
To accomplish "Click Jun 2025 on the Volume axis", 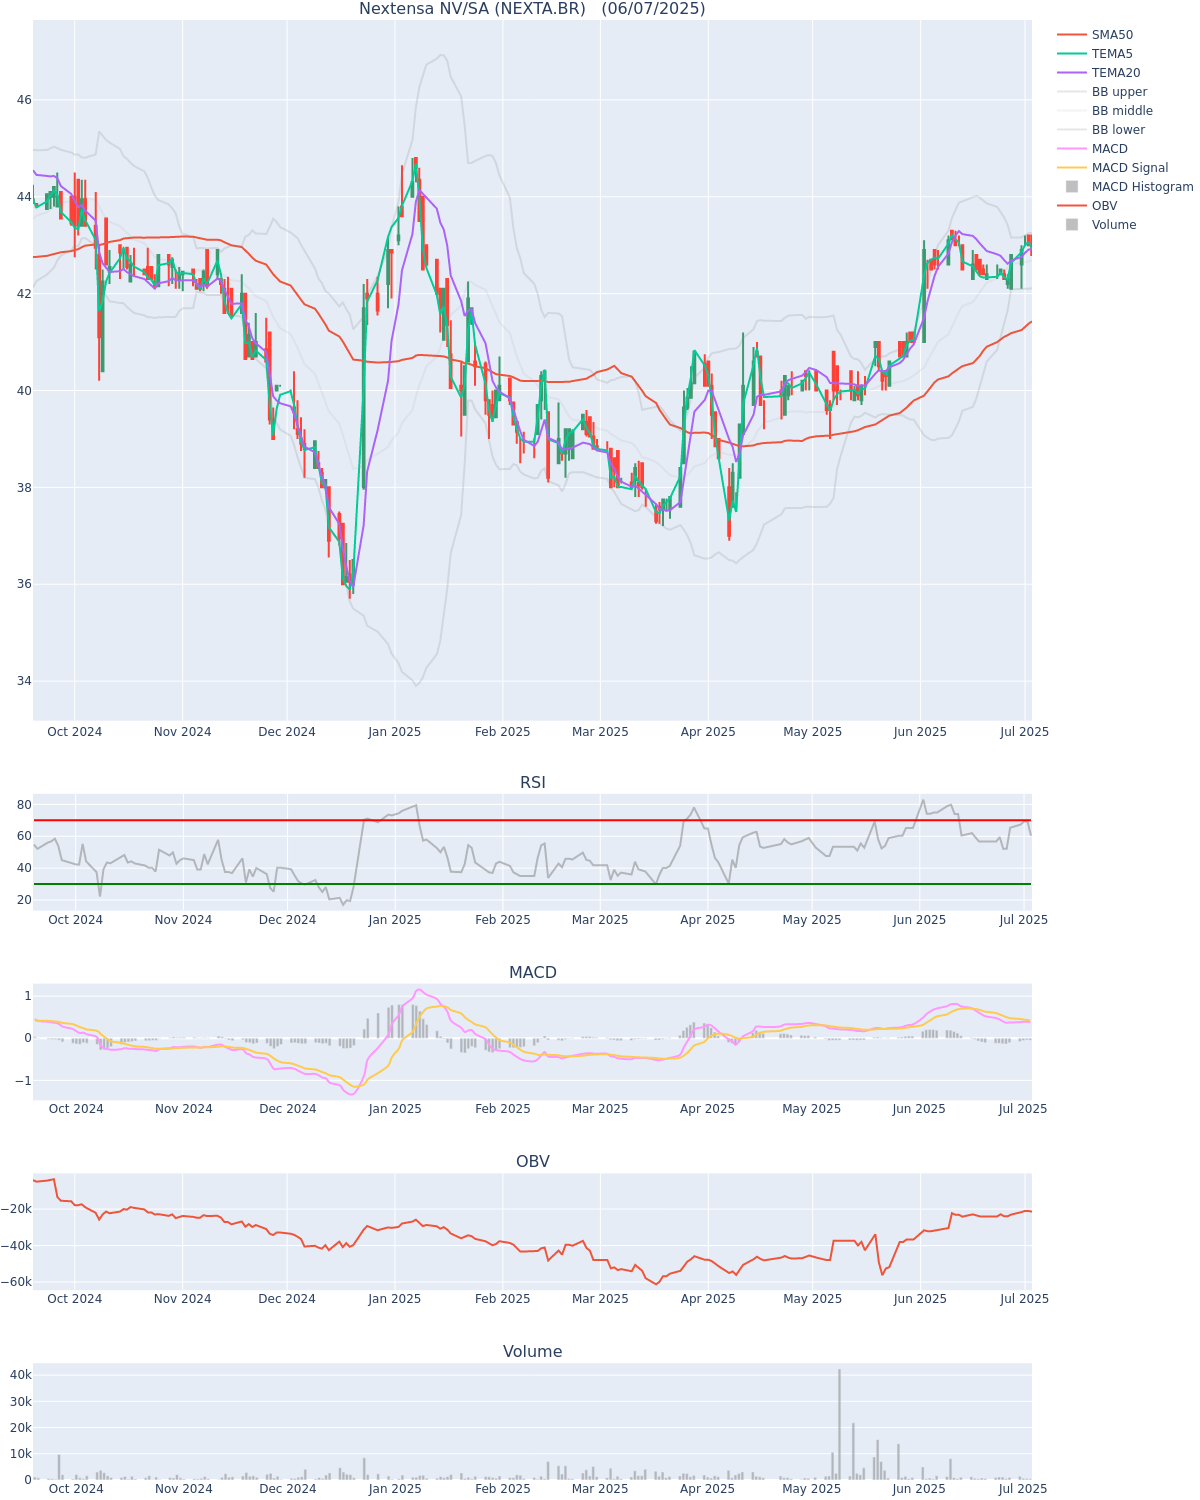I will 920,1489.
